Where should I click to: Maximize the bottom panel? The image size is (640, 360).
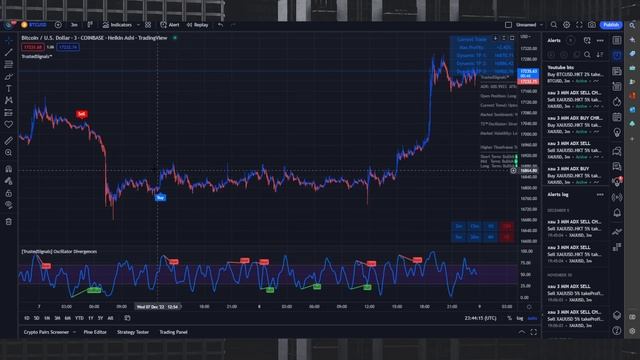533,332
